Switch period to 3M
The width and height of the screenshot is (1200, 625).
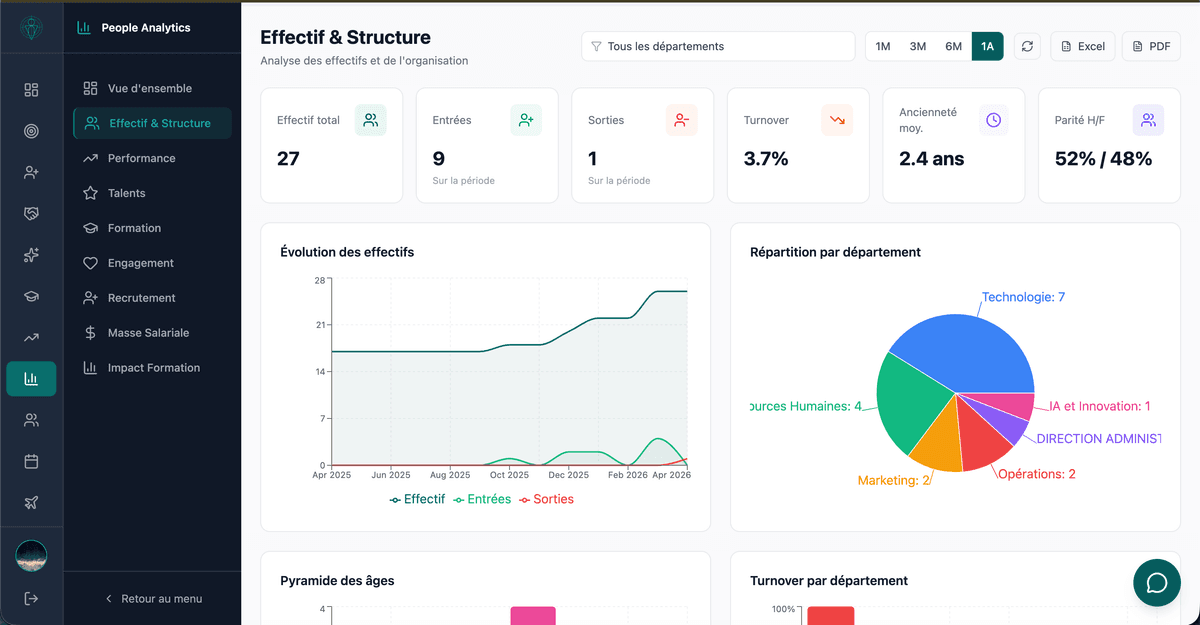(917, 46)
